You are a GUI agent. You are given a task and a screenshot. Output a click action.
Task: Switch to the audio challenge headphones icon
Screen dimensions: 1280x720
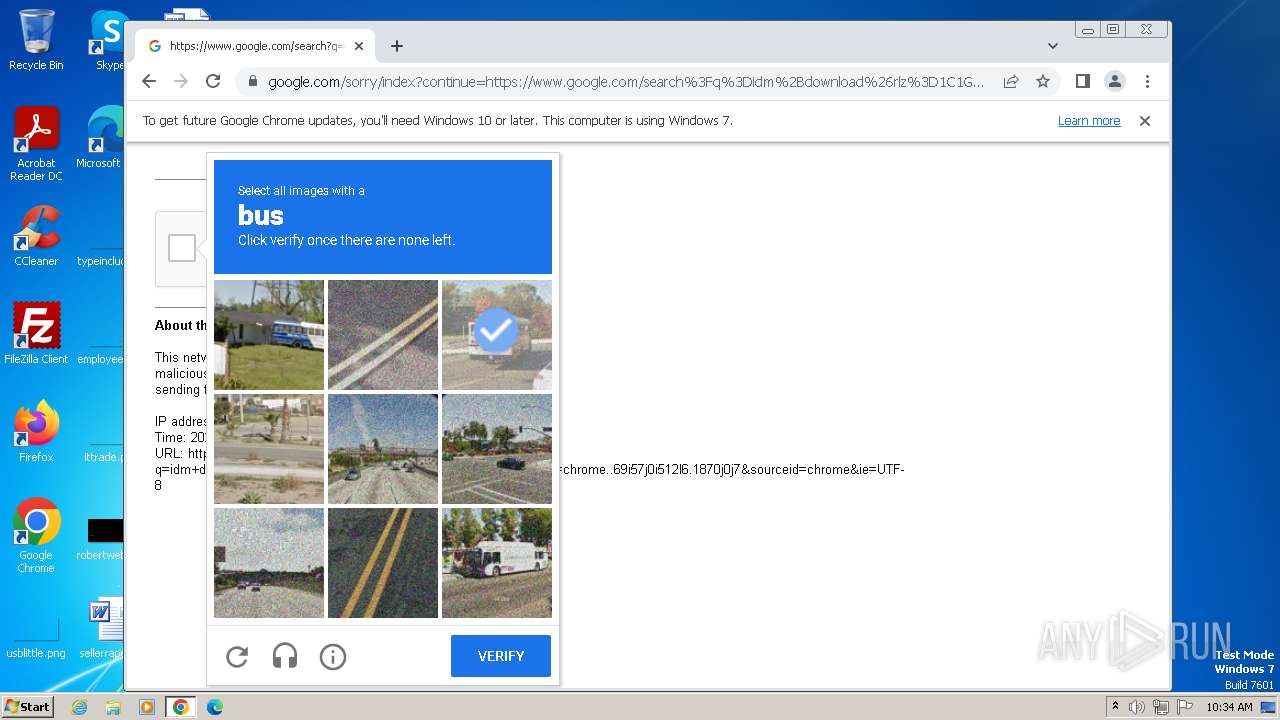[x=285, y=656]
